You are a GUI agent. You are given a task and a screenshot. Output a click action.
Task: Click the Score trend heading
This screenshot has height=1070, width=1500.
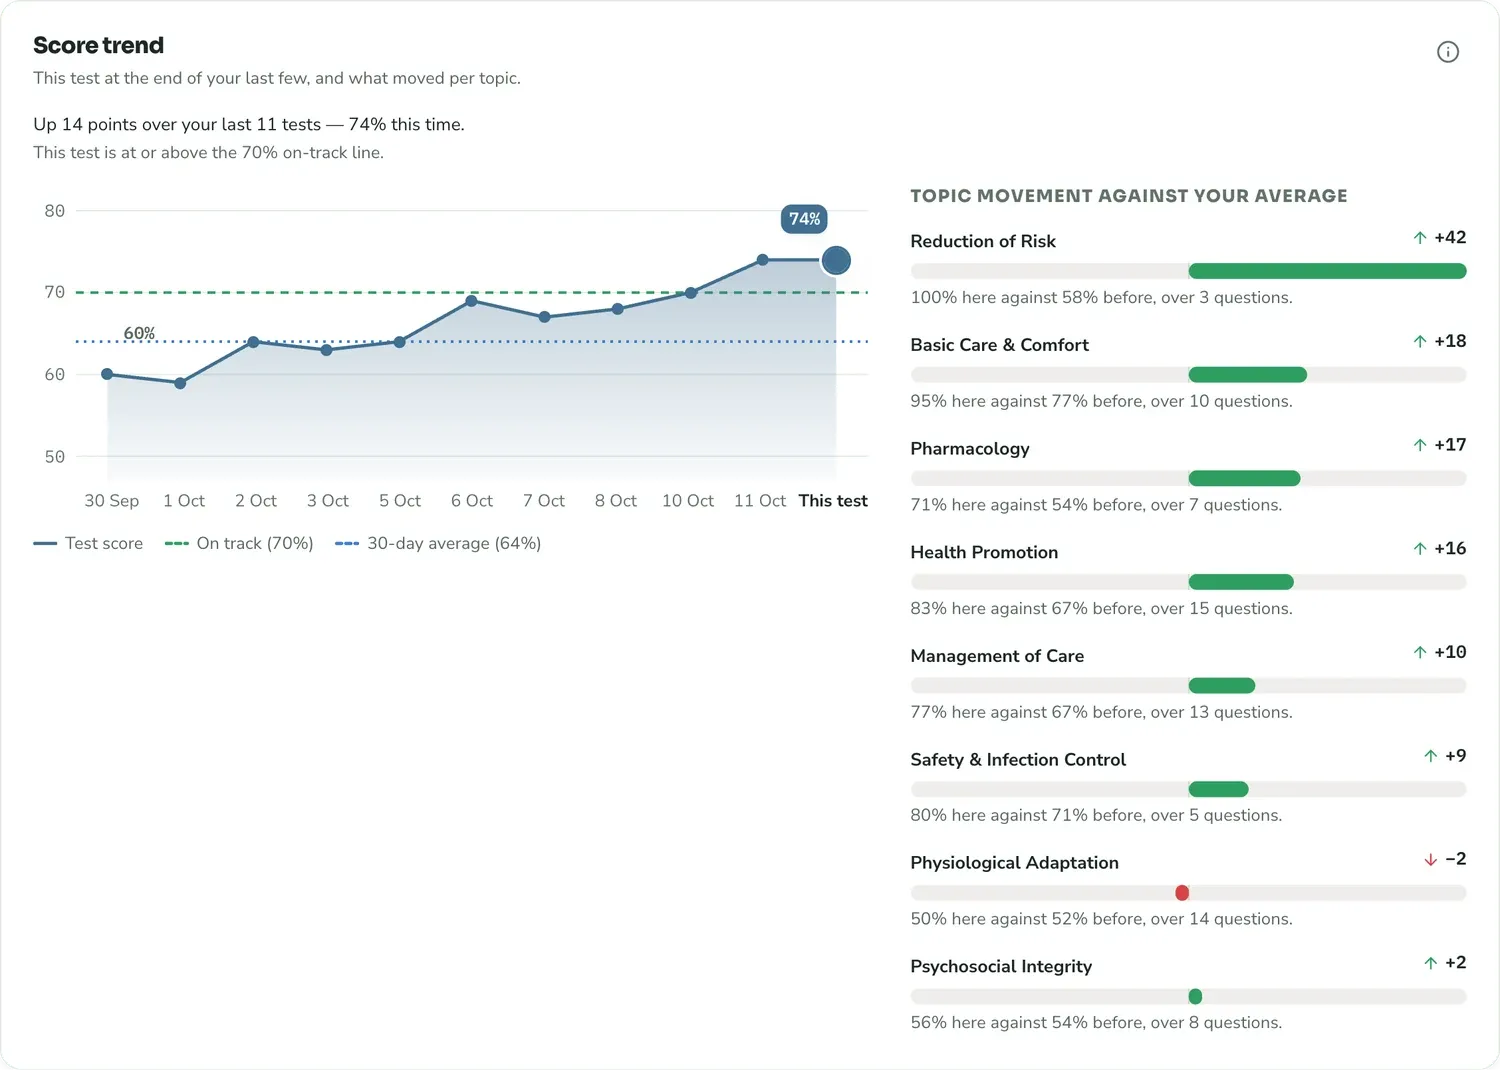pyautogui.click(x=98, y=45)
